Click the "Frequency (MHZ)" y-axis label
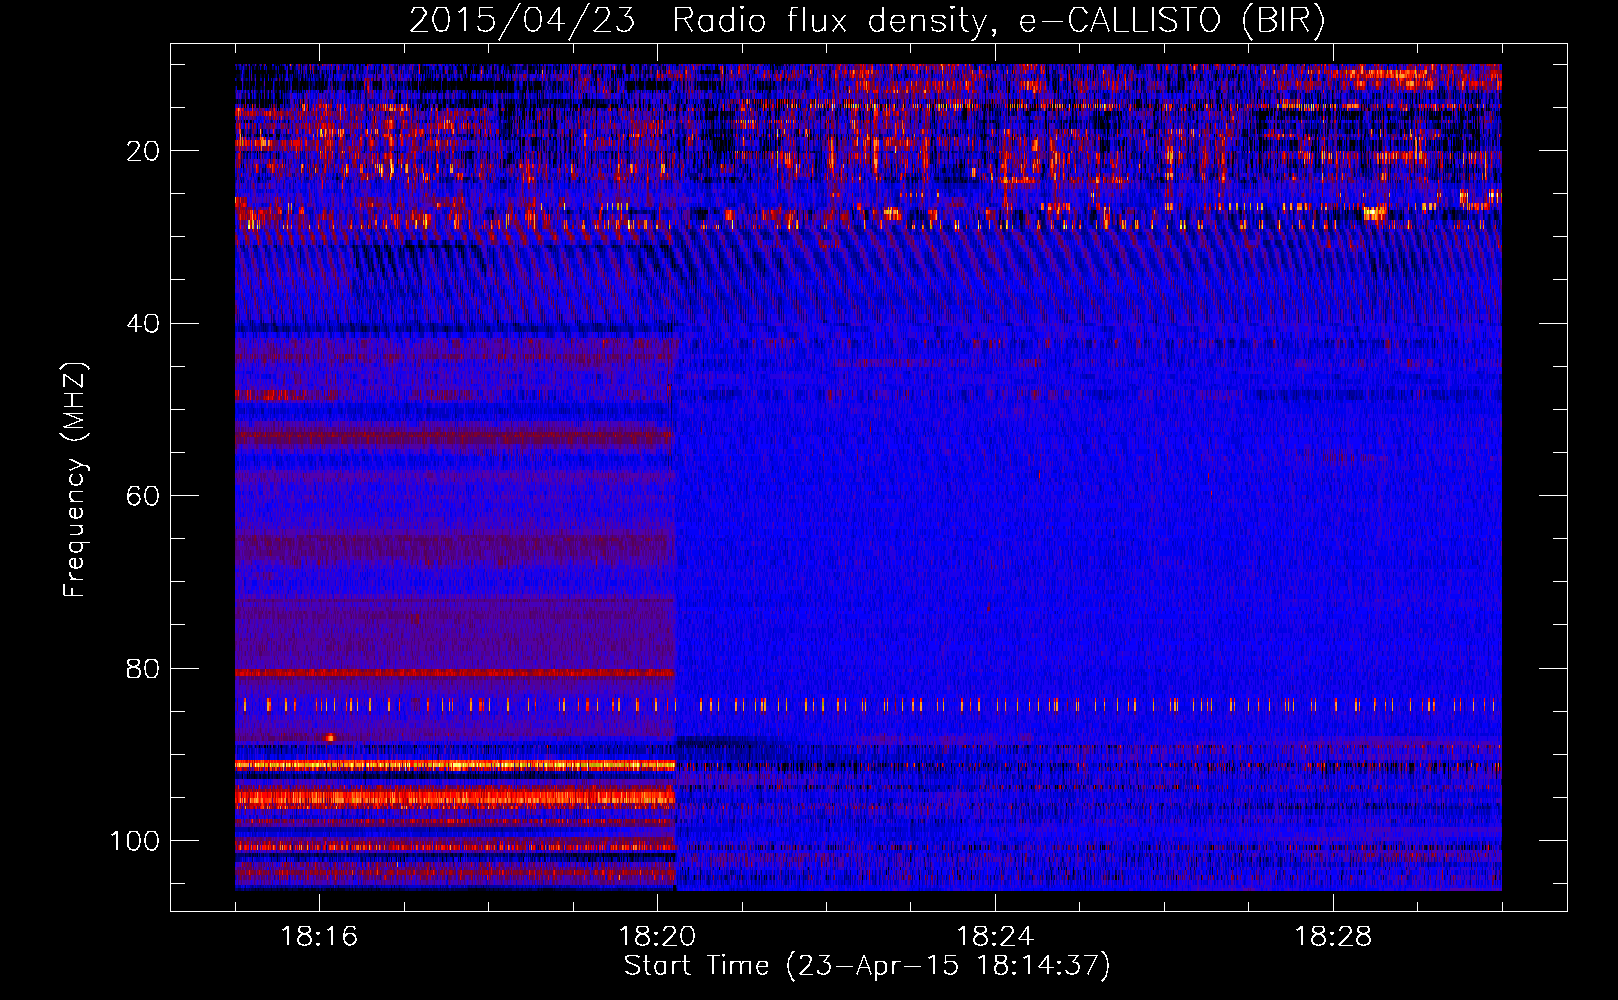1618x1000 pixels. pyautogui.click(x=75, y=480)
